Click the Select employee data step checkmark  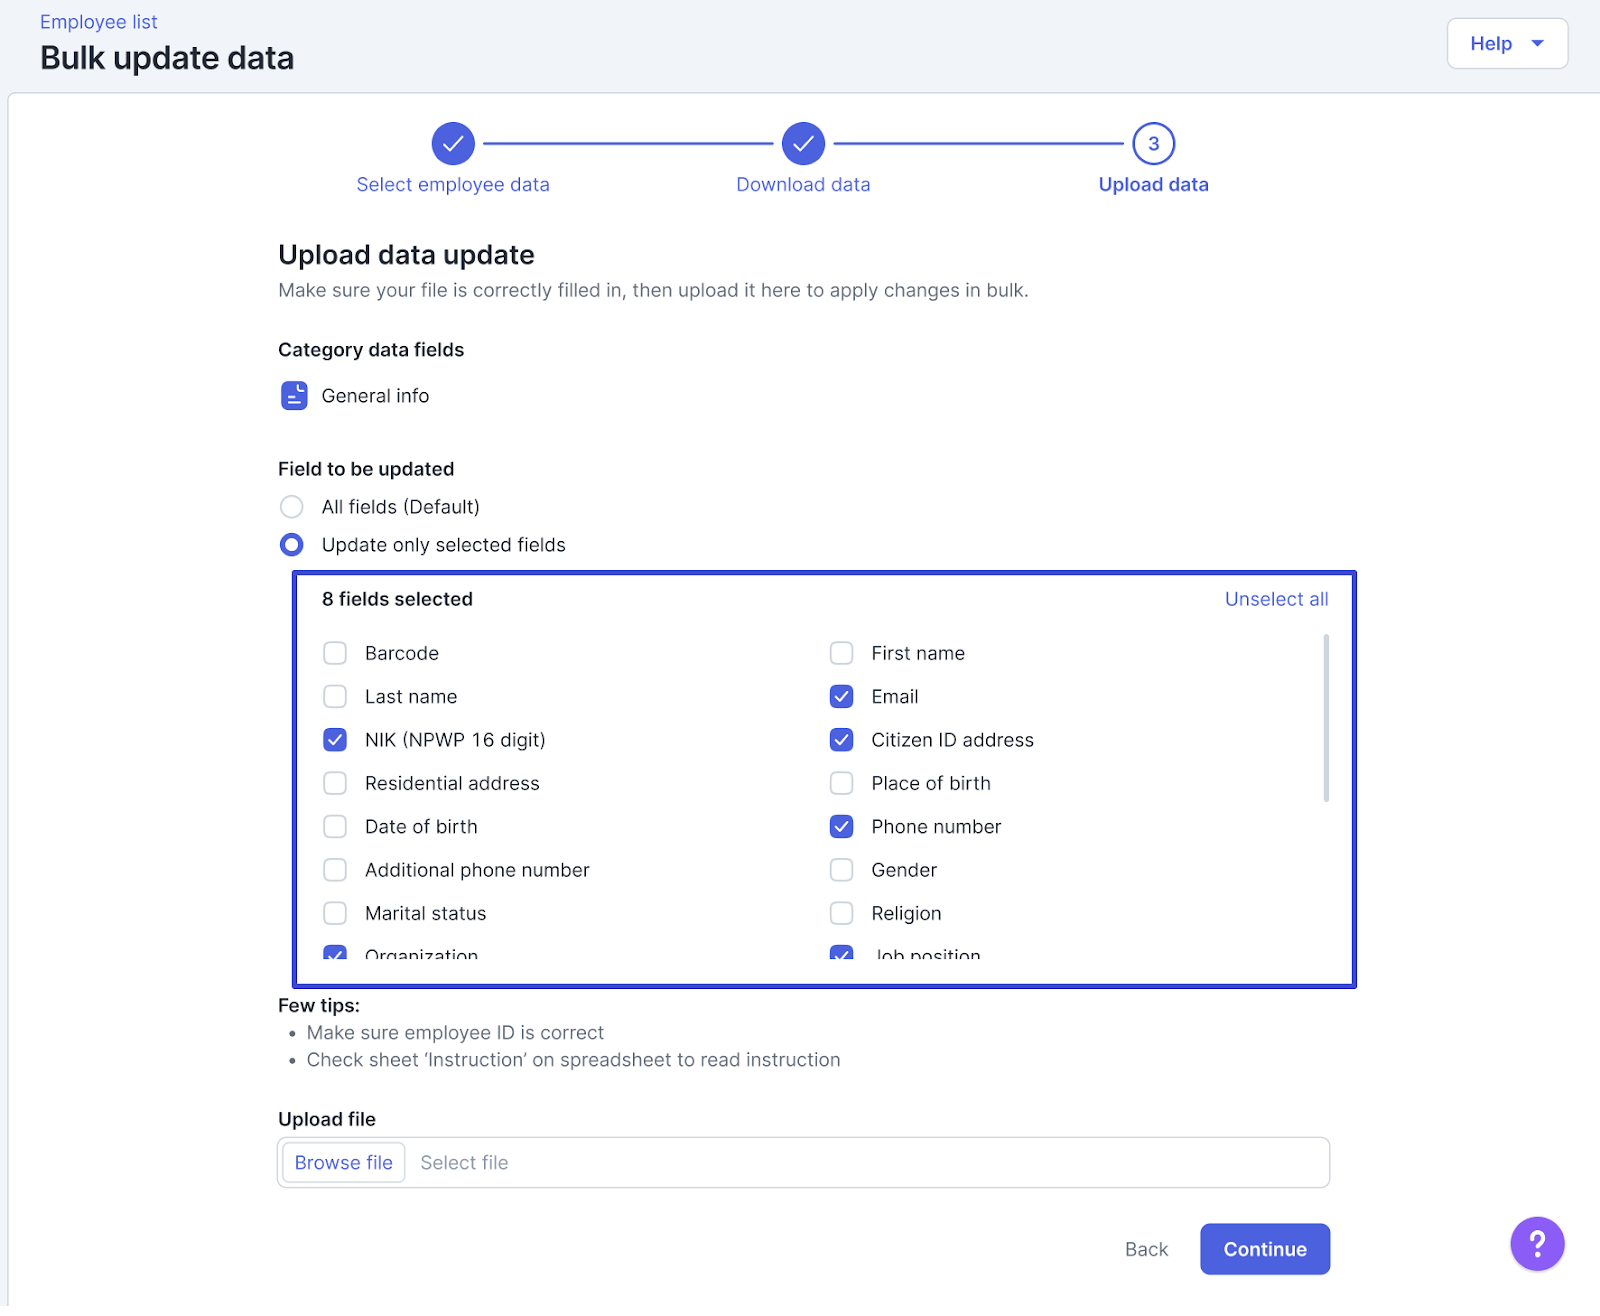[453, 143]
